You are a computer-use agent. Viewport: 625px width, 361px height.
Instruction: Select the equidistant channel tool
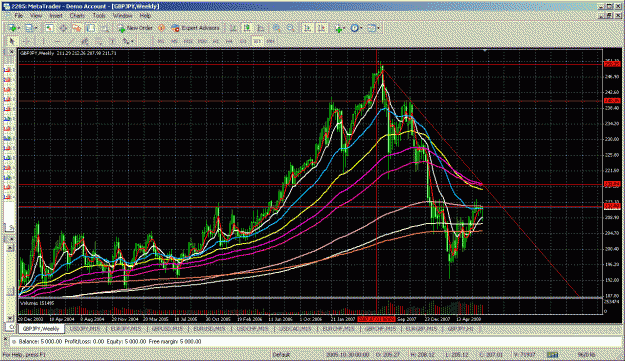(x=85, y=41)
